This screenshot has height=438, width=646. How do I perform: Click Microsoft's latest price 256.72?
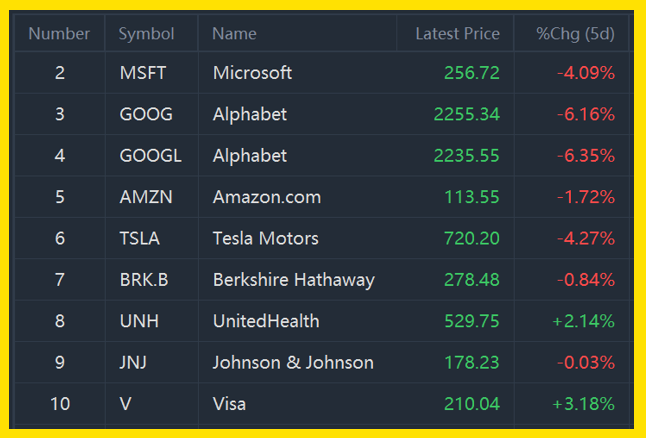(472, 73)
